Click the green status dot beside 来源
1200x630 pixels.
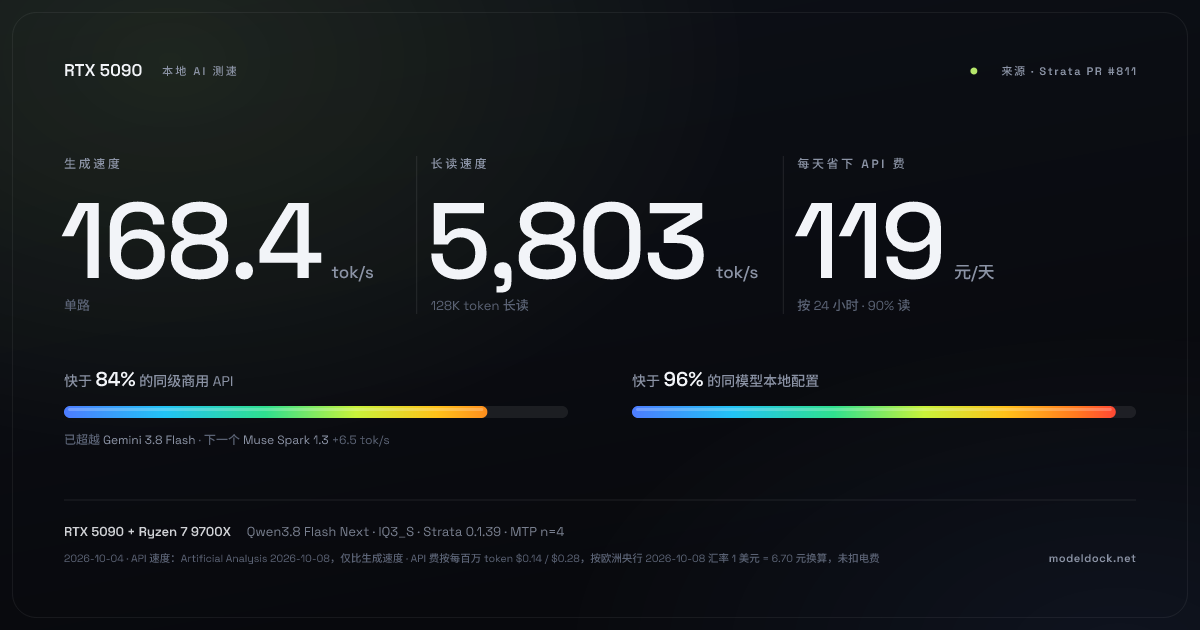pyautogui.click(x=973, y=71)
